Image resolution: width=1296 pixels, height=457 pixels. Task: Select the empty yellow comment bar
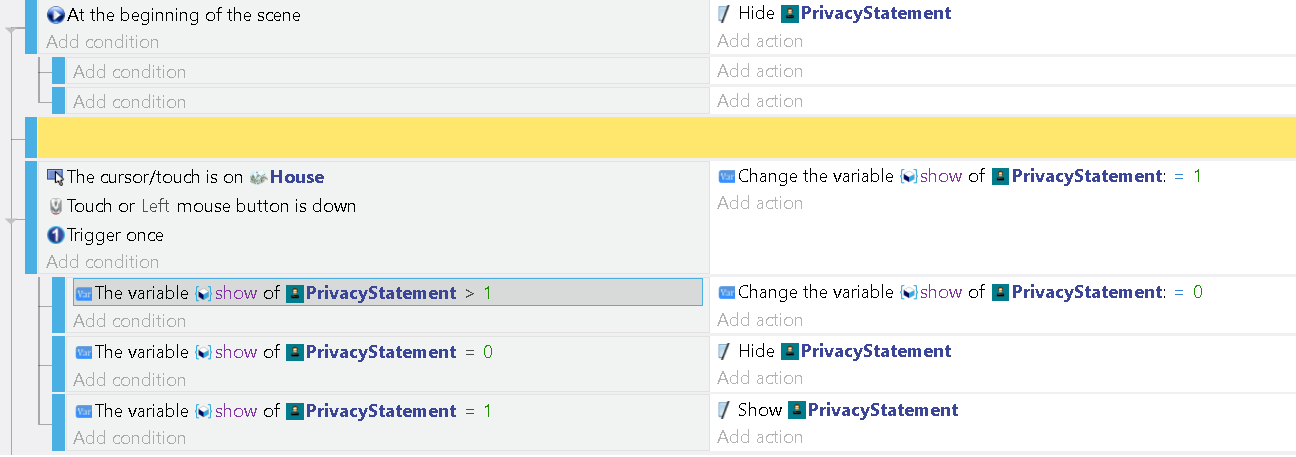coord(666,137)
